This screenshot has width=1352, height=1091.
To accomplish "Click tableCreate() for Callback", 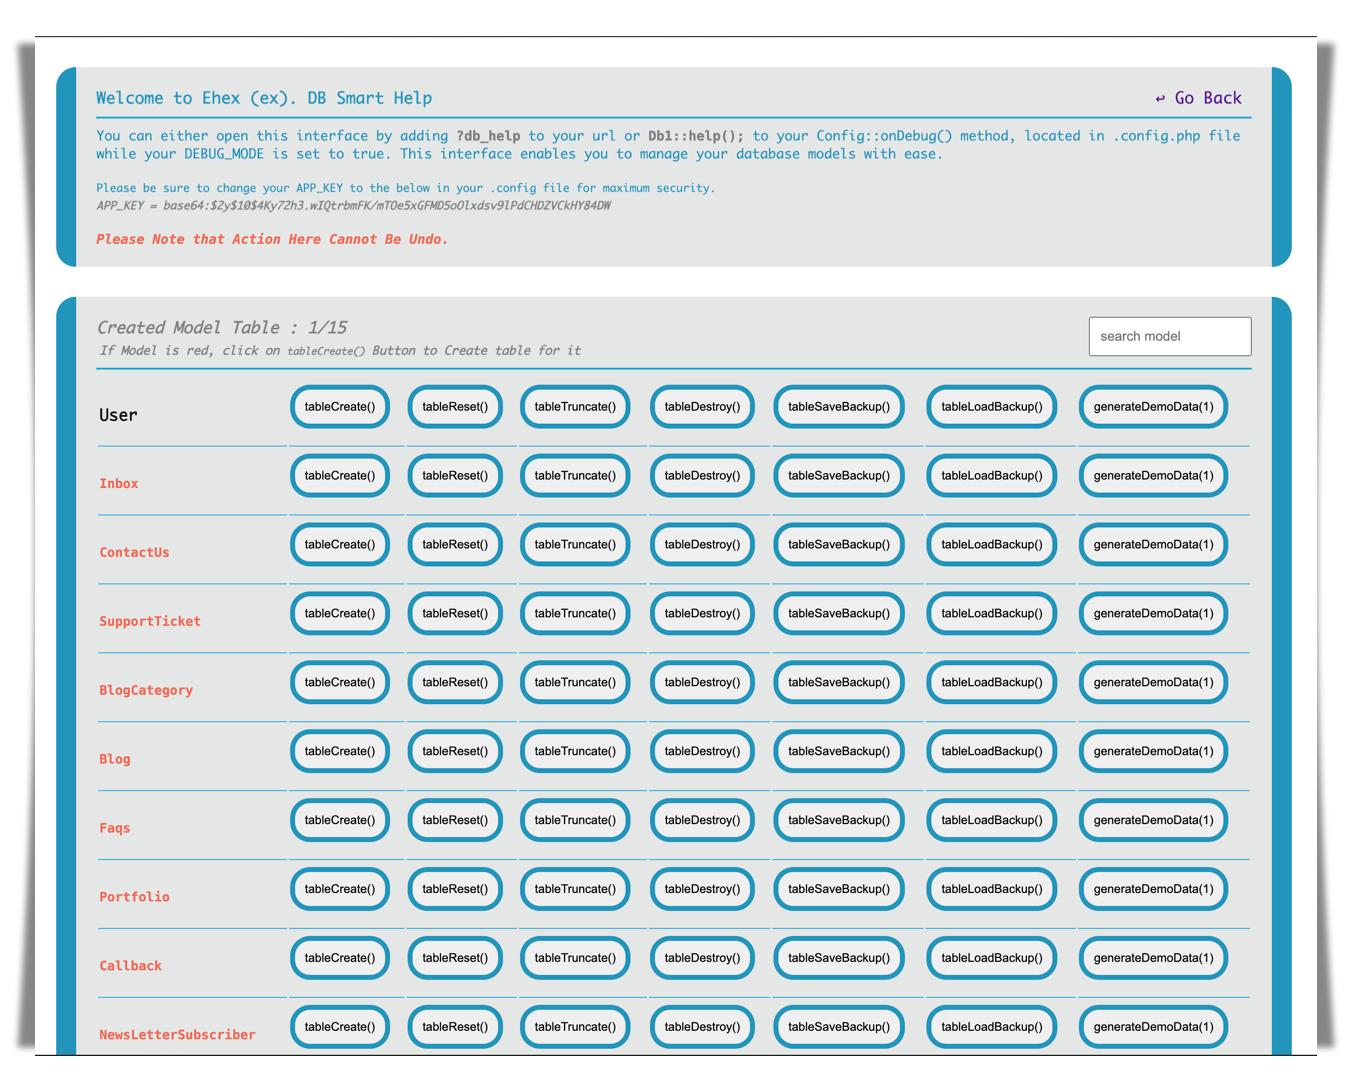I will tap(340, 959).
